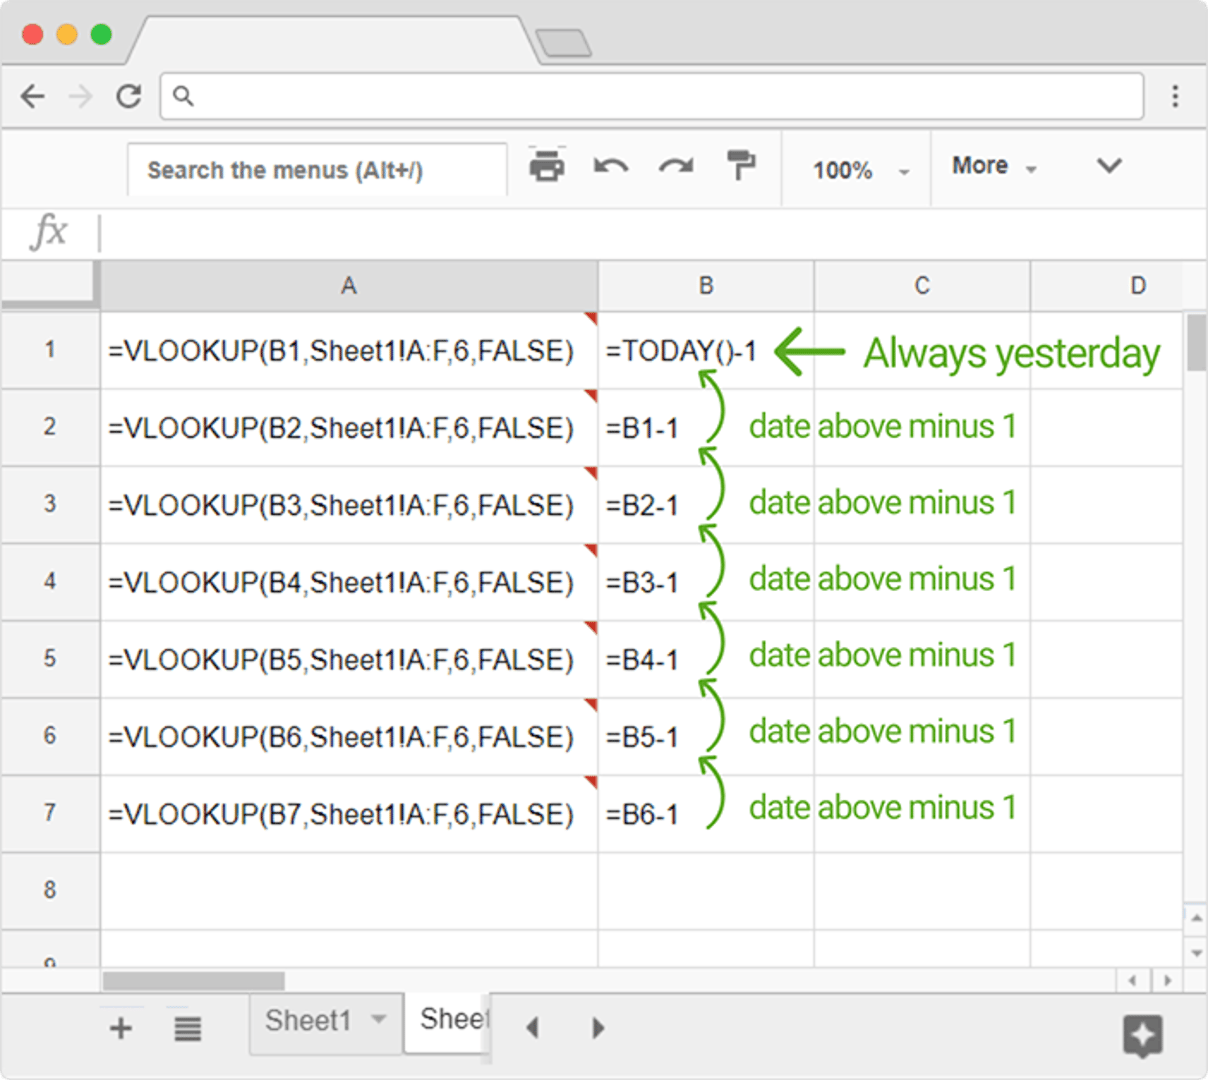Expand the Sheet1 tab dropdown arrow

[x=380, y=1019]
